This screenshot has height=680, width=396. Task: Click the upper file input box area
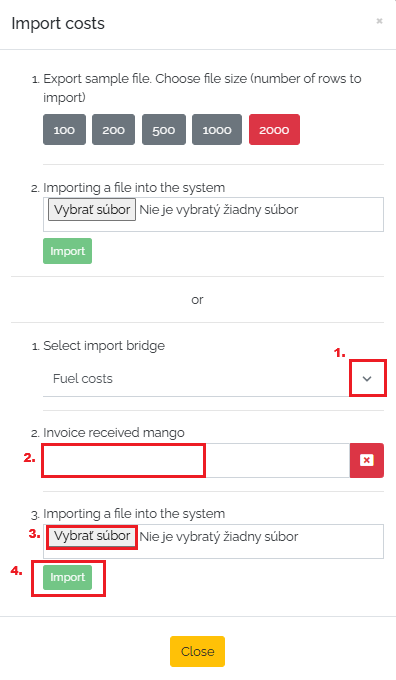[213, 214]
